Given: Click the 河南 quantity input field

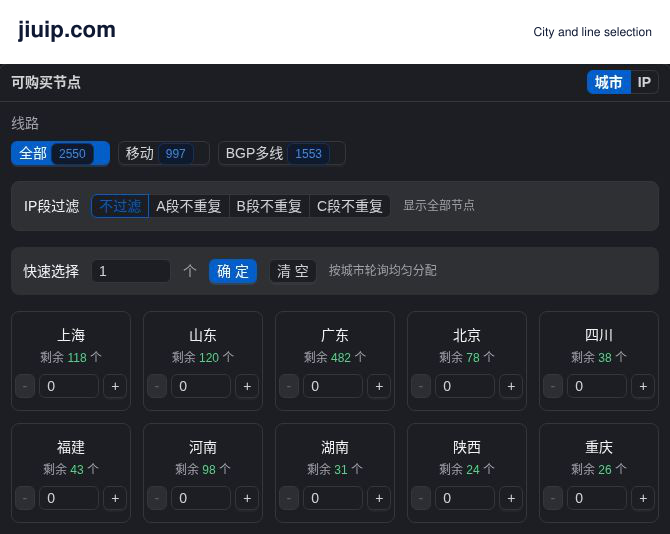Looking at the screenshot, I should point(201,498).
